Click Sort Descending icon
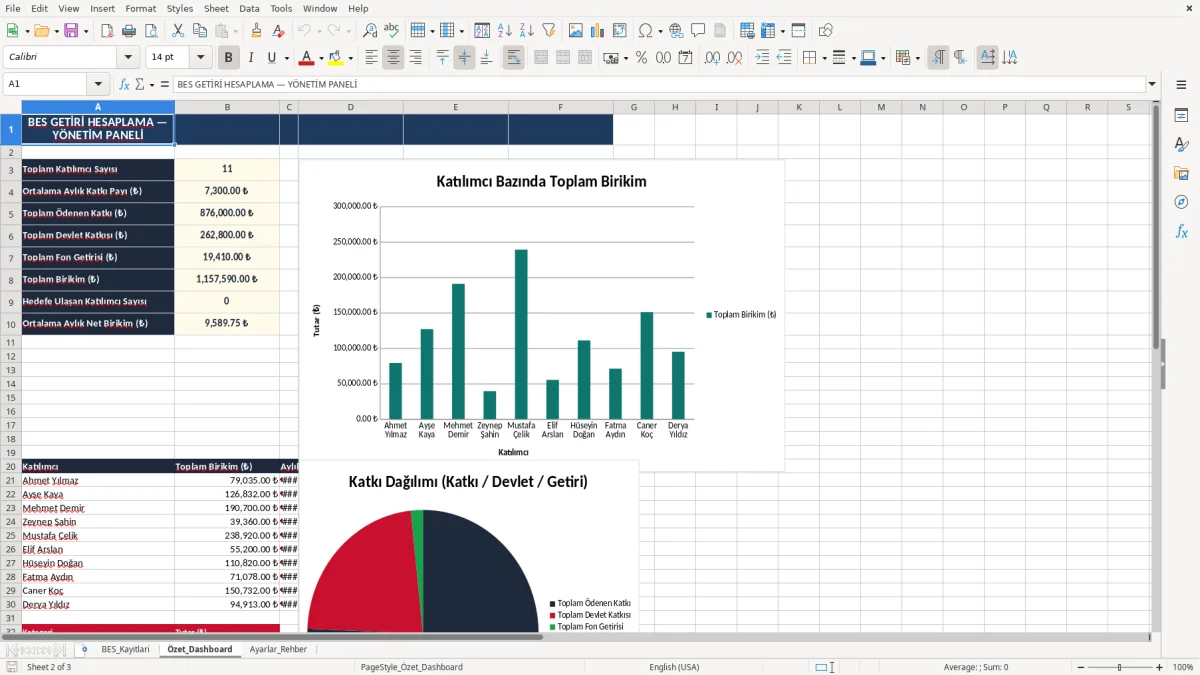The width and height of the screenshot is (1200, 675). (x=527, y=31)
